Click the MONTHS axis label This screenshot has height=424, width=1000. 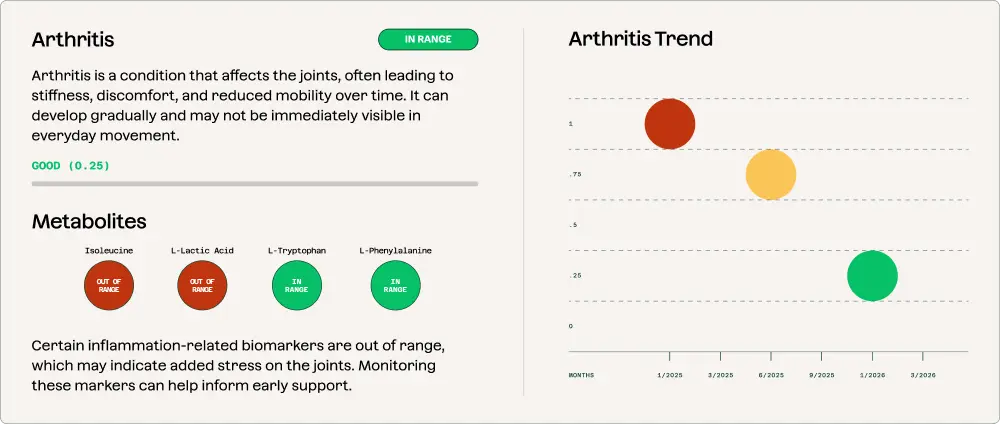[581, 375]
